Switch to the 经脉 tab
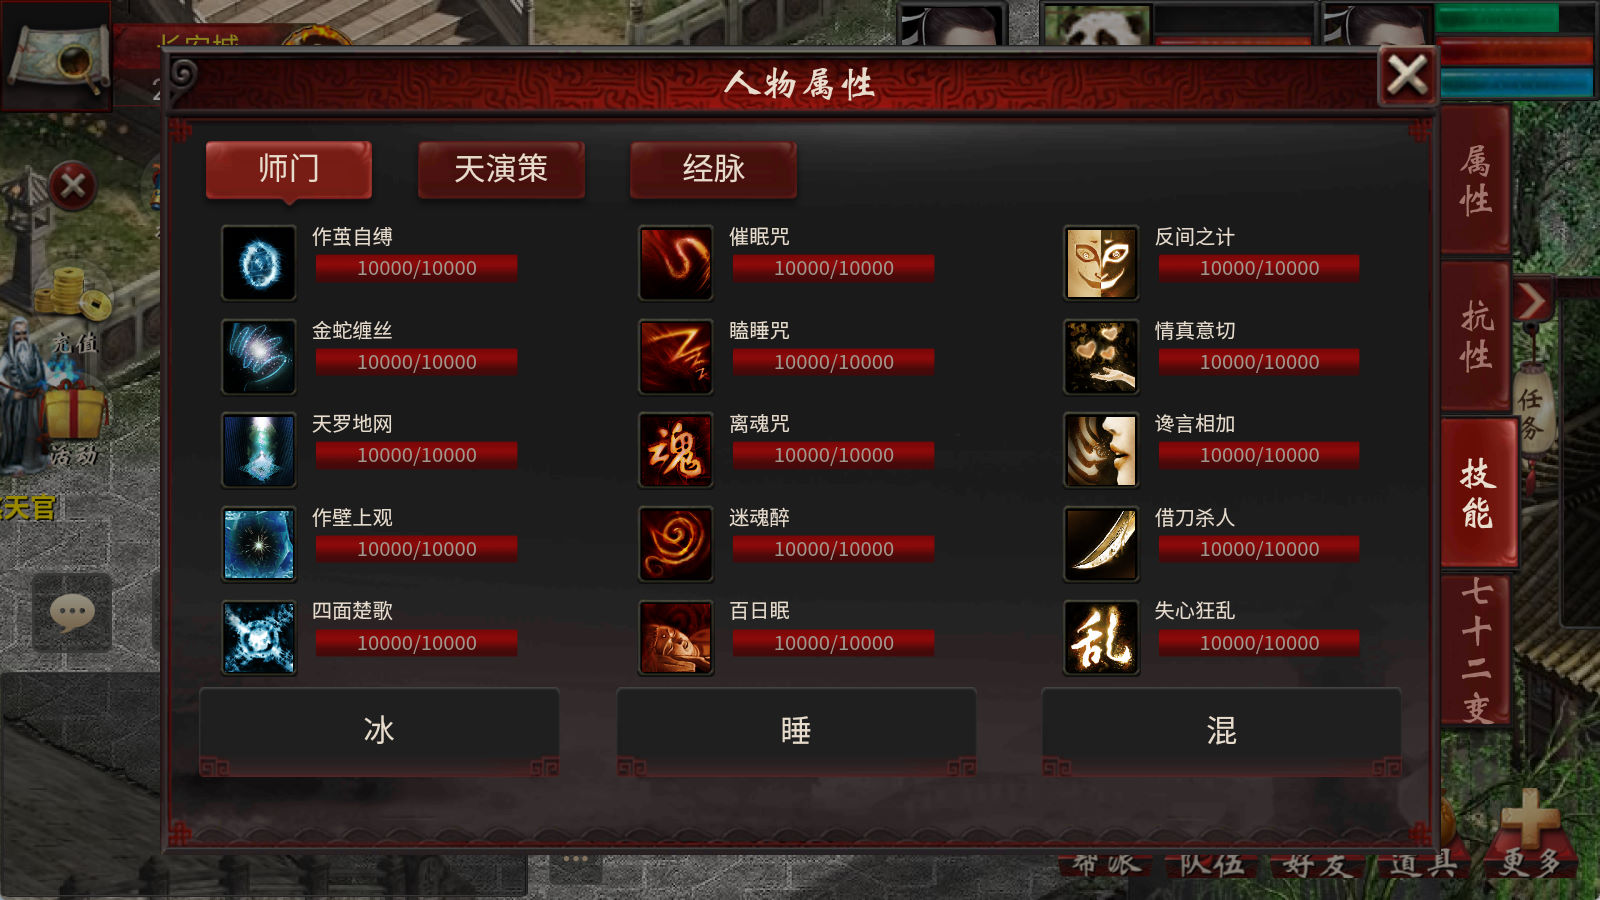Viewport: 1600px width, 900px height. coord(713,169)
